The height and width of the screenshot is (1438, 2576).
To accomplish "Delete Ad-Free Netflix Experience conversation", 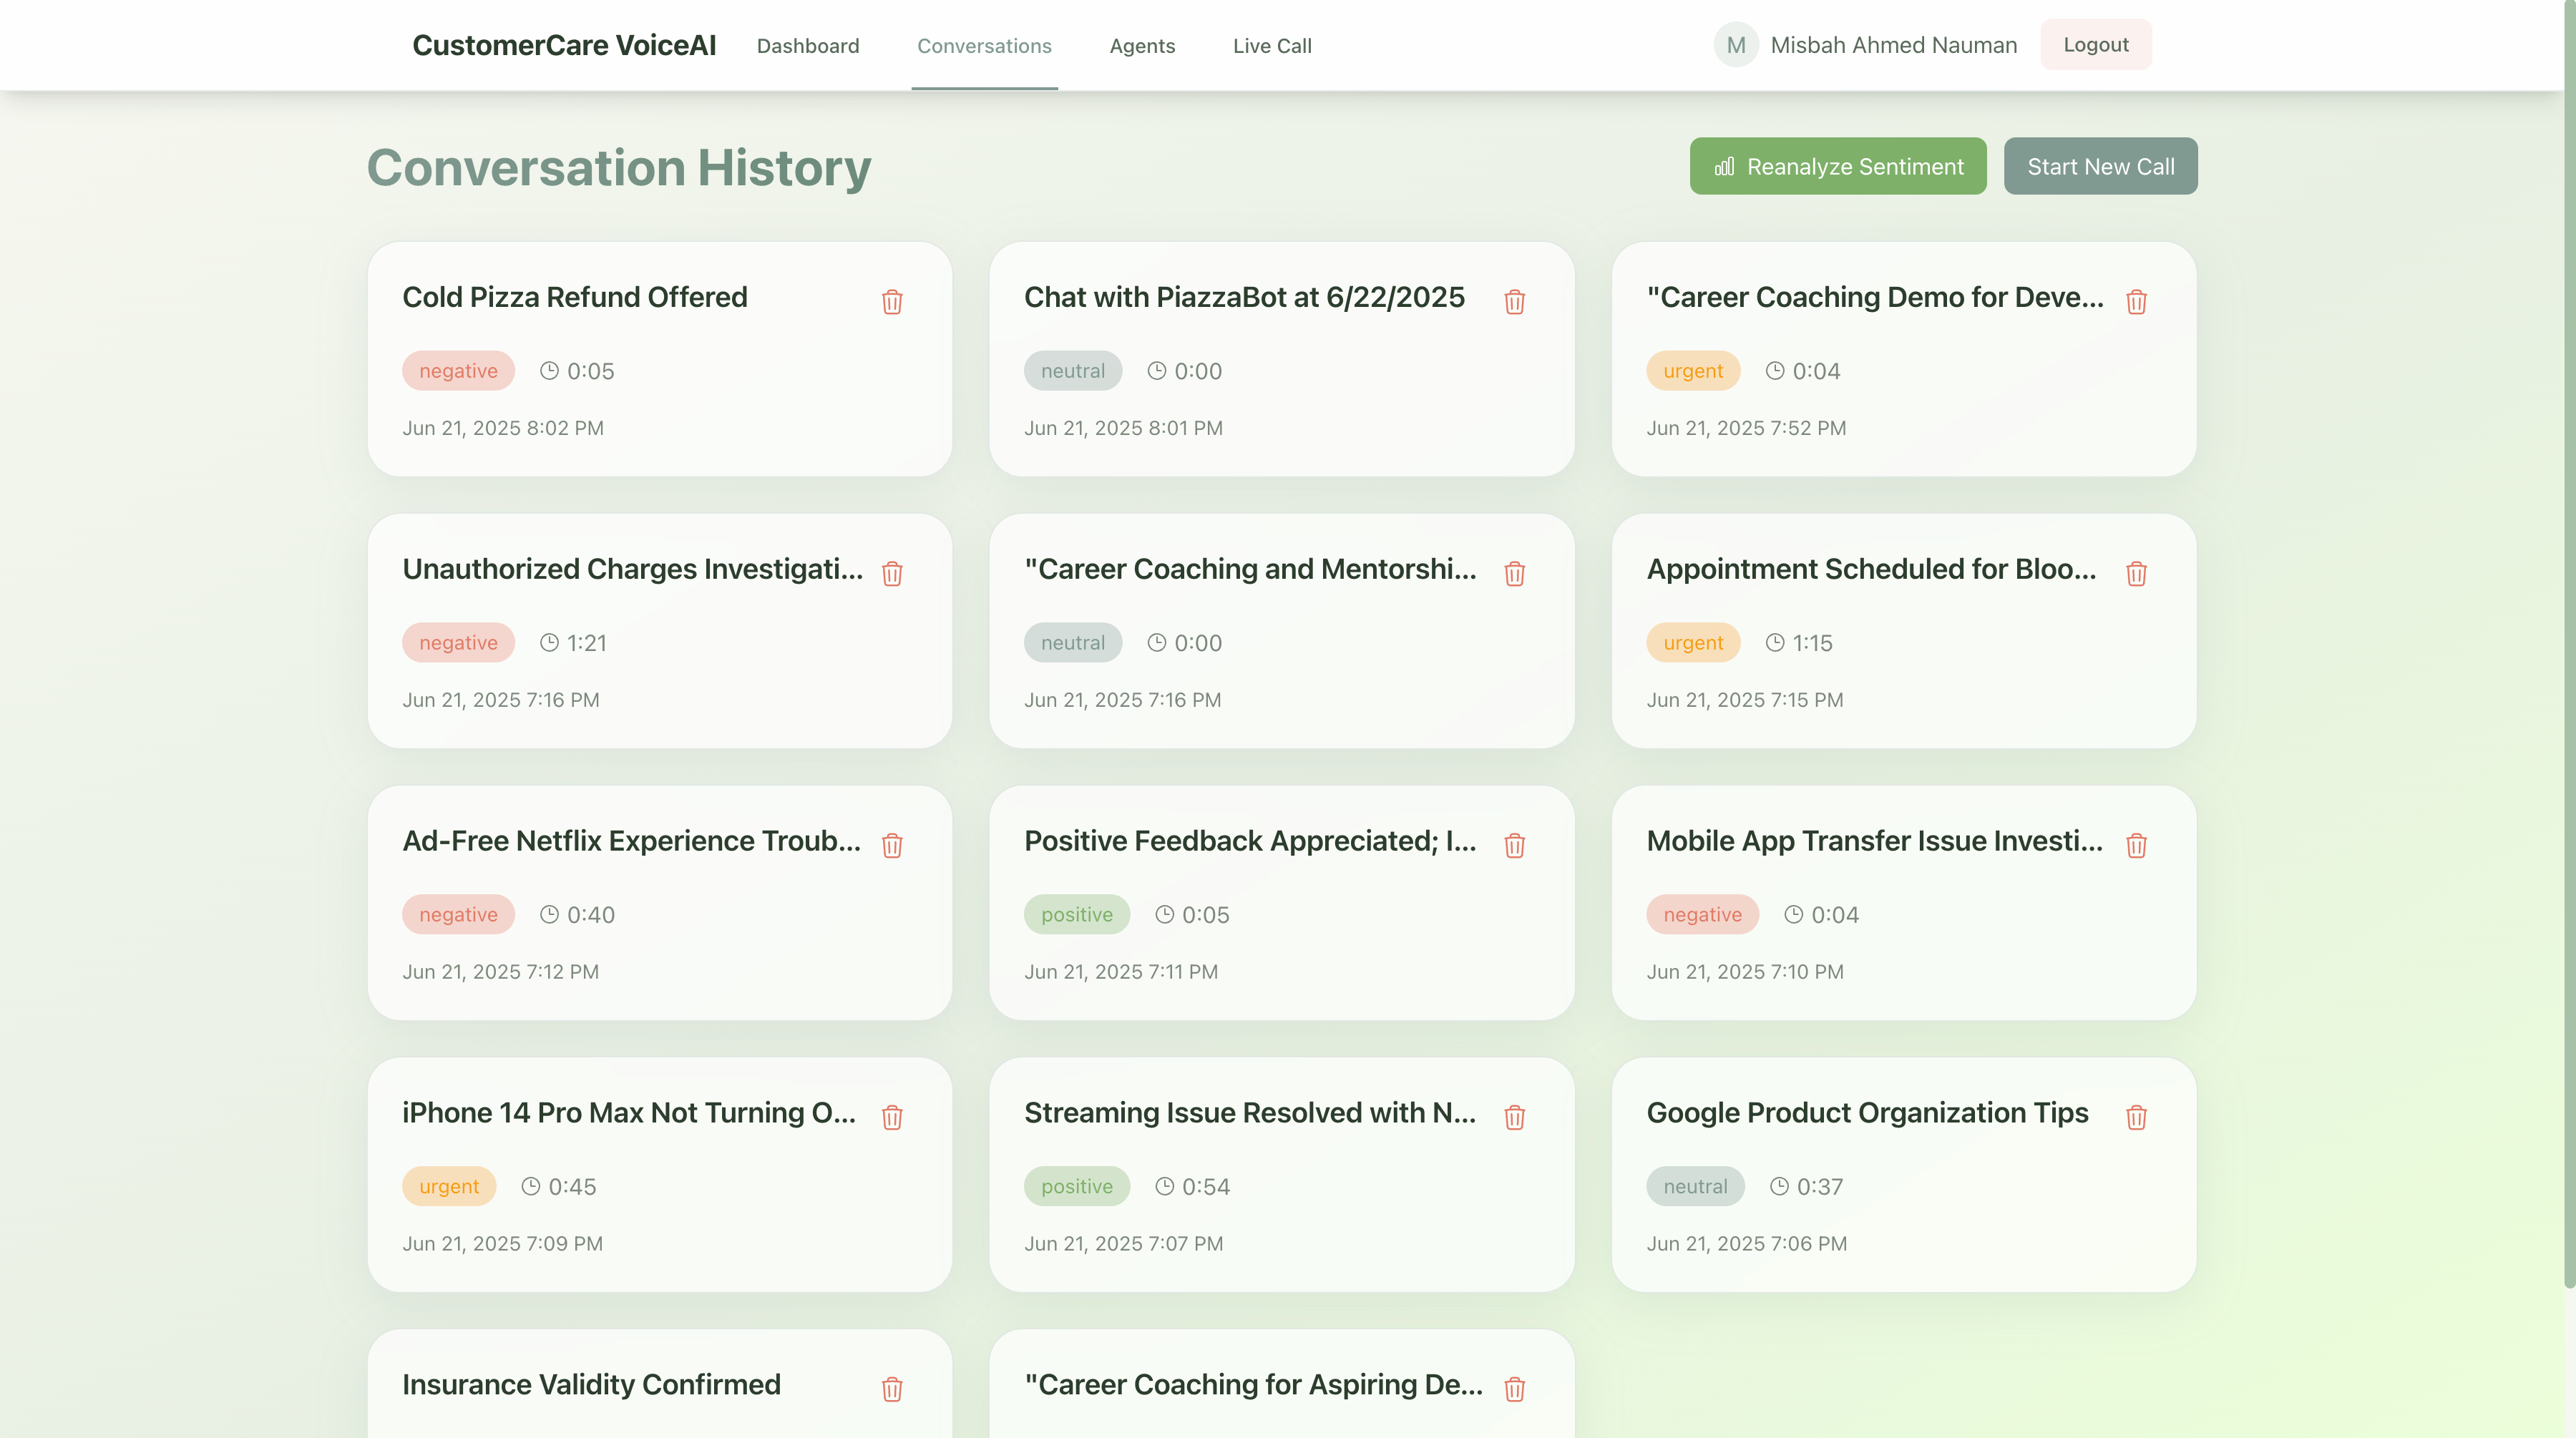I will pyautogui.click(x=892, y=846).
